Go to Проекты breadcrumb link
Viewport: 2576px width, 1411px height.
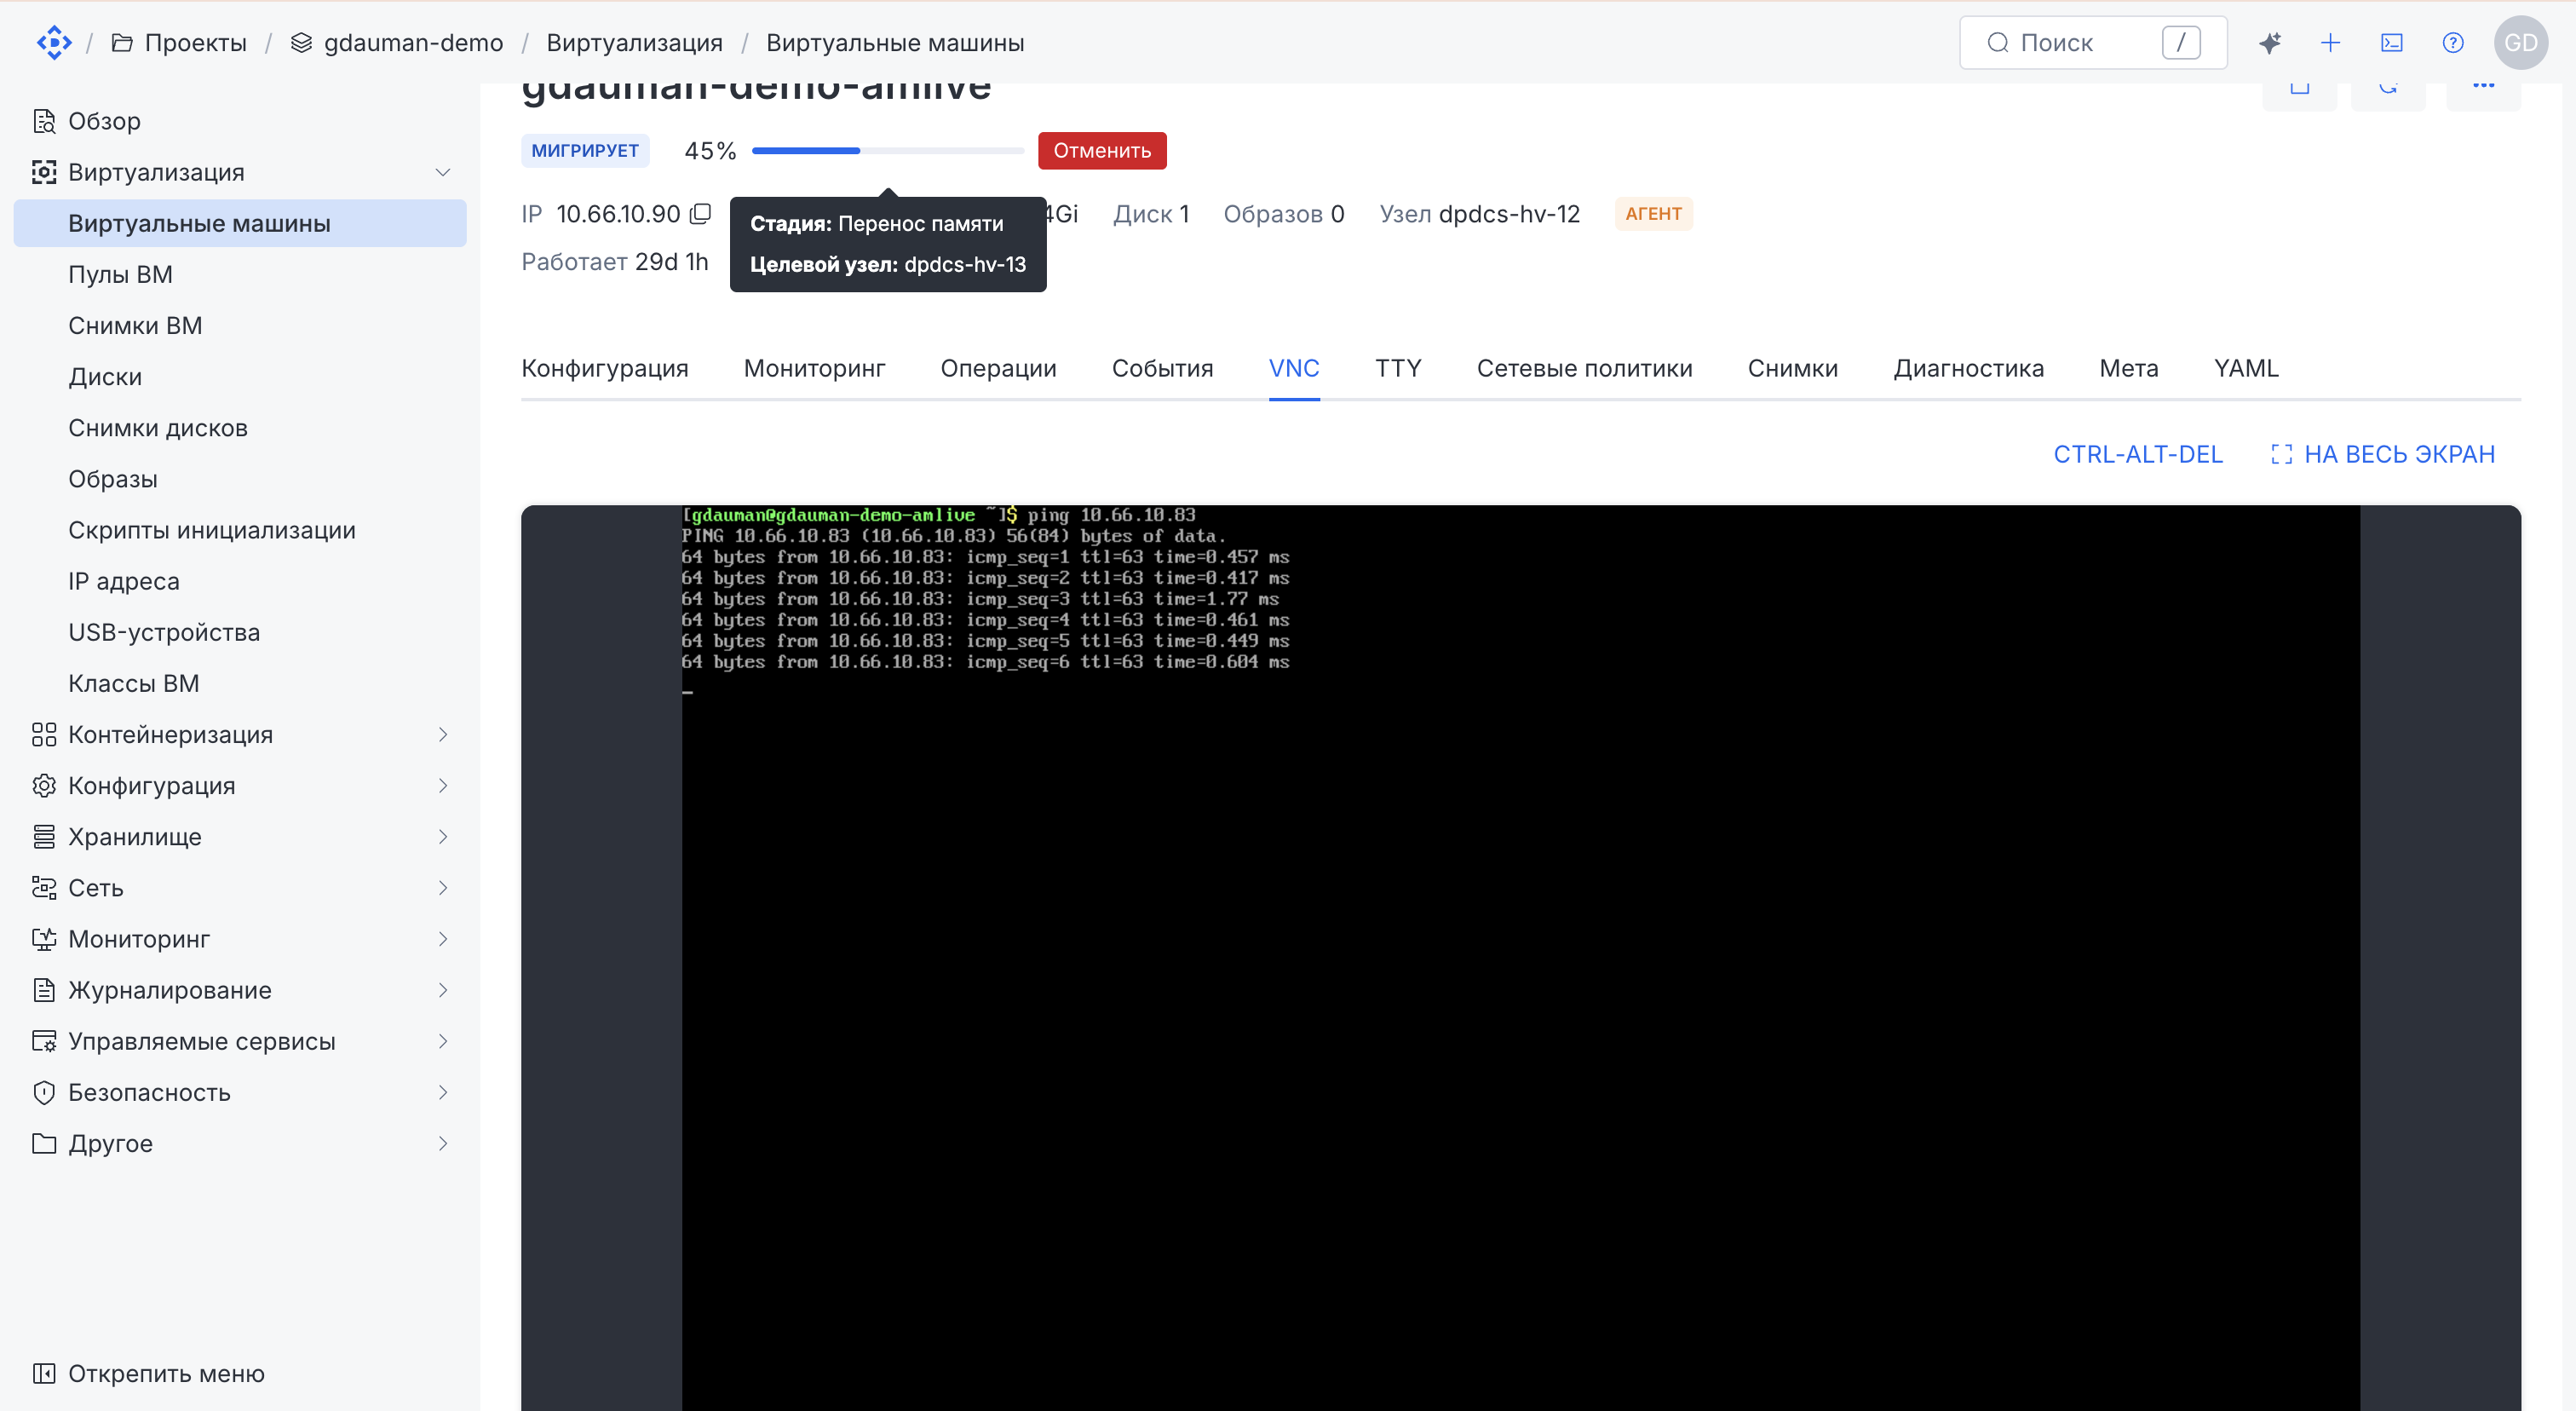click(x=195, y=43)
